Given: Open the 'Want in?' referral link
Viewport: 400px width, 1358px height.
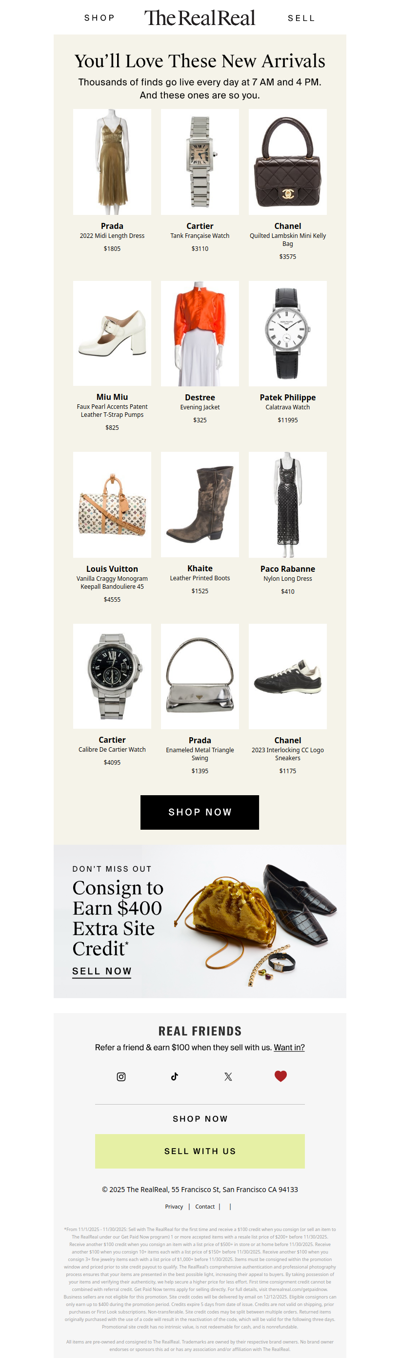Looking at the screenshot, I should pos(289,1048).
